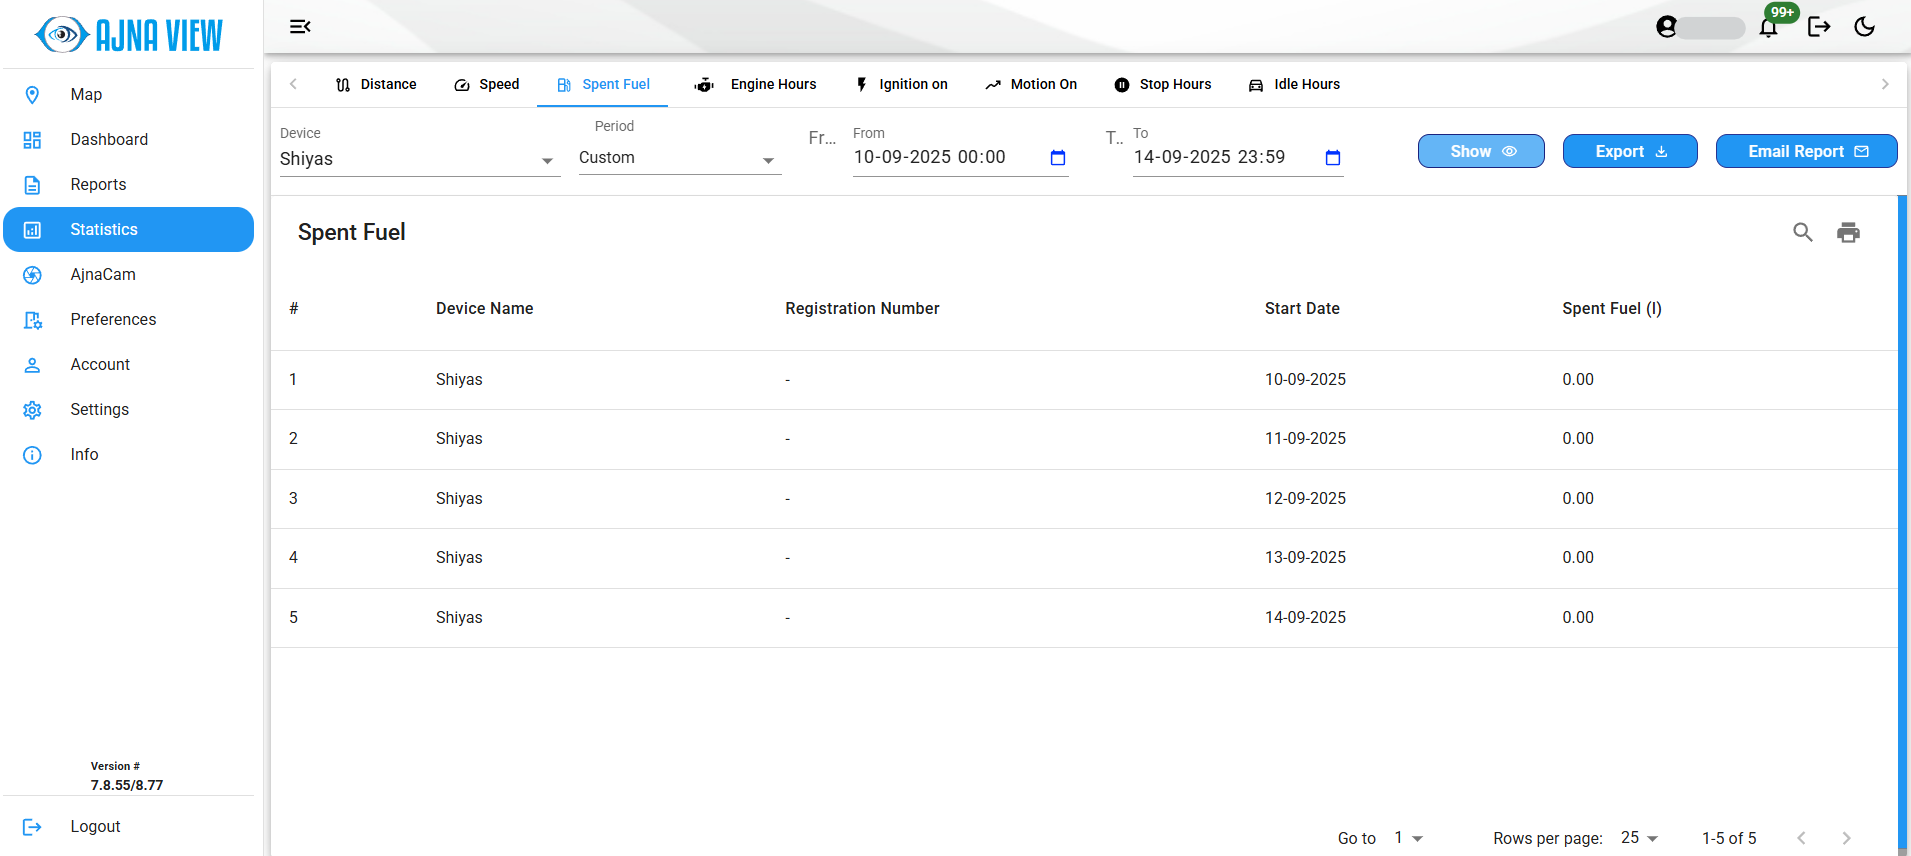Screen dimensions: 1911x856
Task: Toggle dark mode moon icon
Action: [x=1864, y=27]
